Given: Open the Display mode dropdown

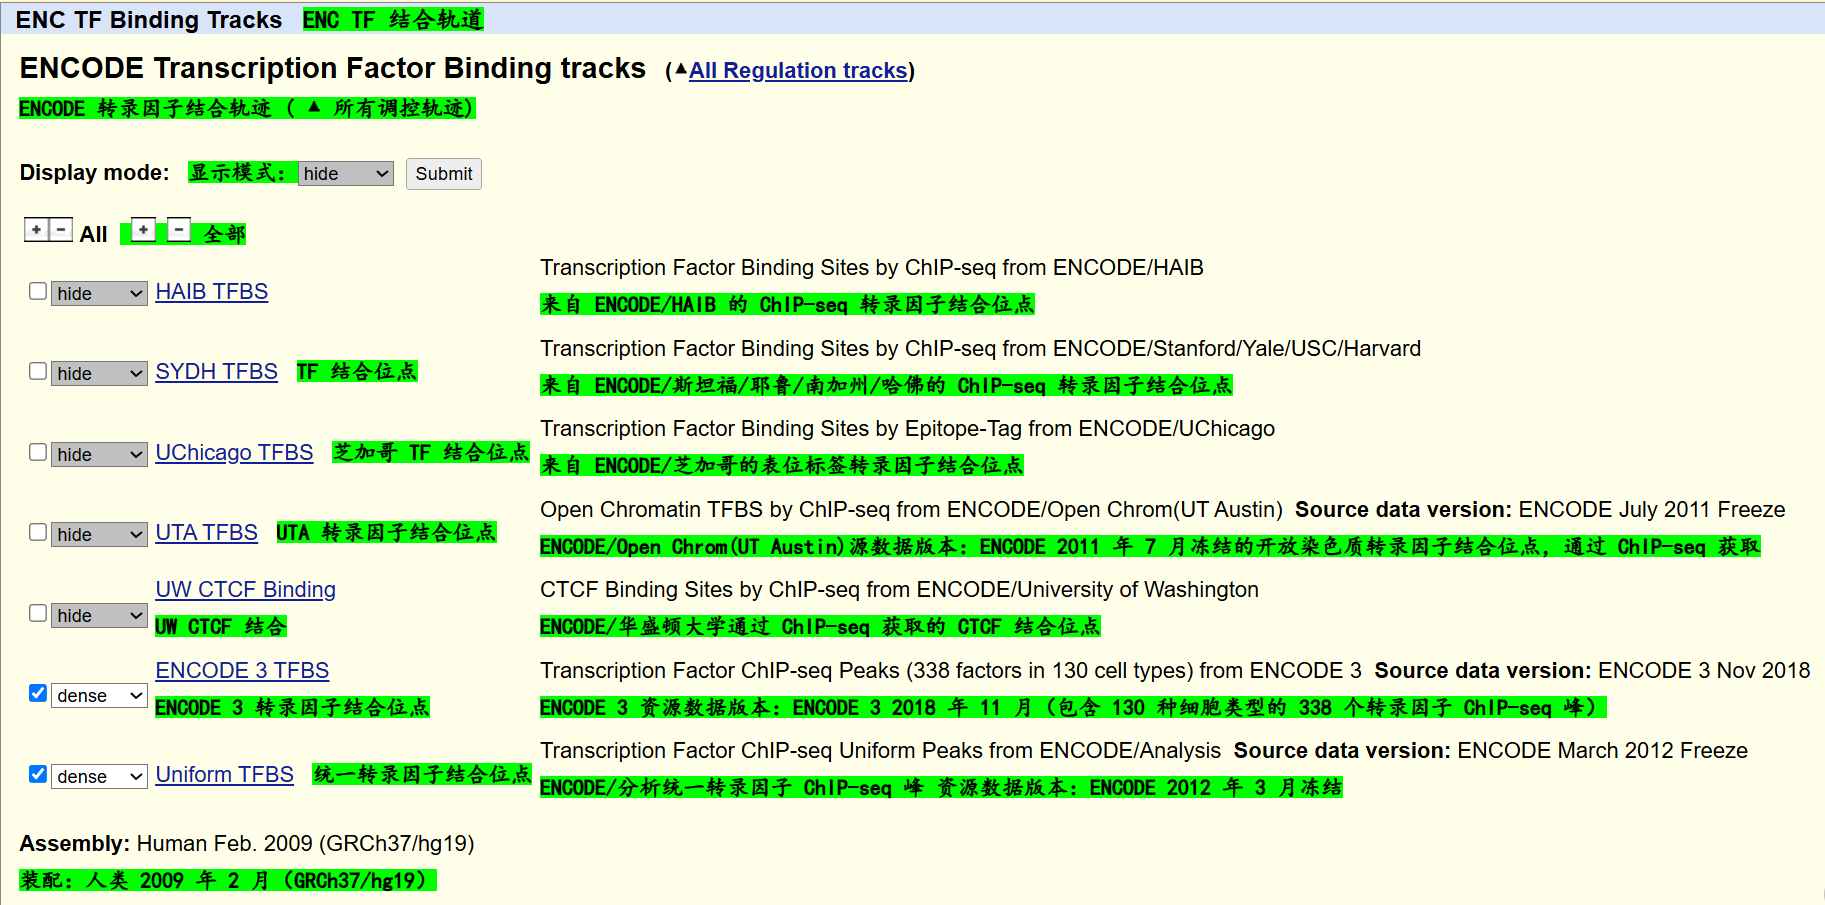Looking at the screenshot, I should pos(345,173).
